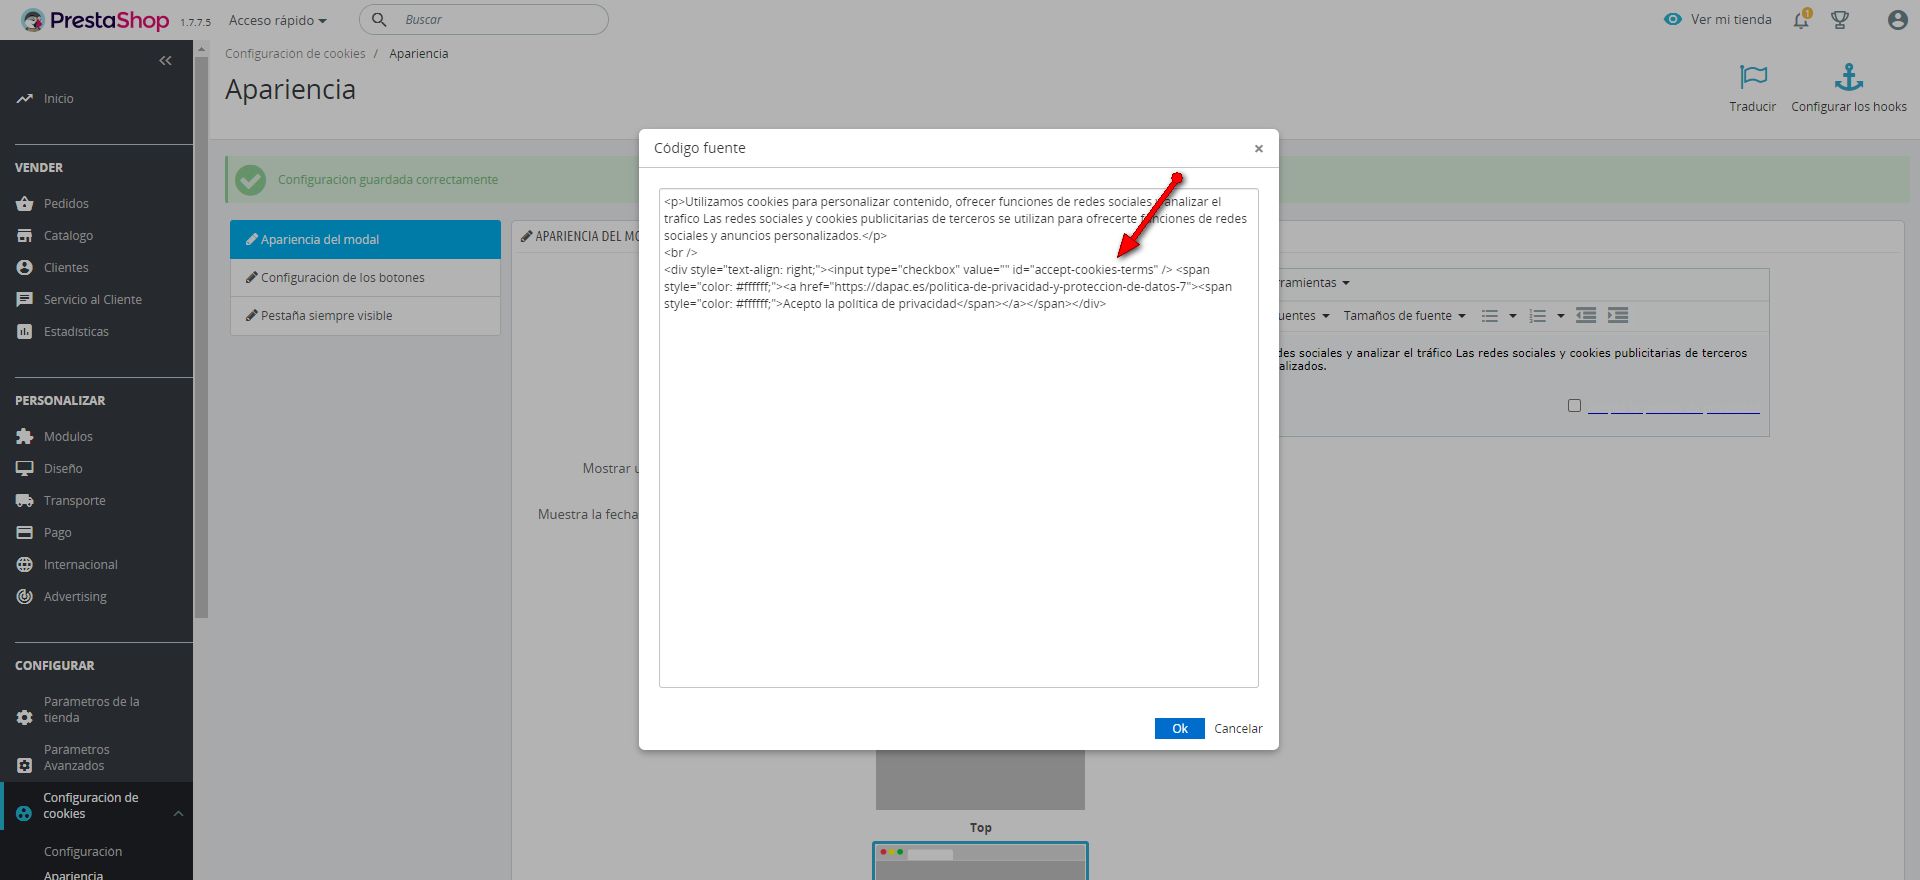Viewport: 1920px width, 880px height.
Task: Focus the Buscar search field
Action: click(x=483, y=20)
